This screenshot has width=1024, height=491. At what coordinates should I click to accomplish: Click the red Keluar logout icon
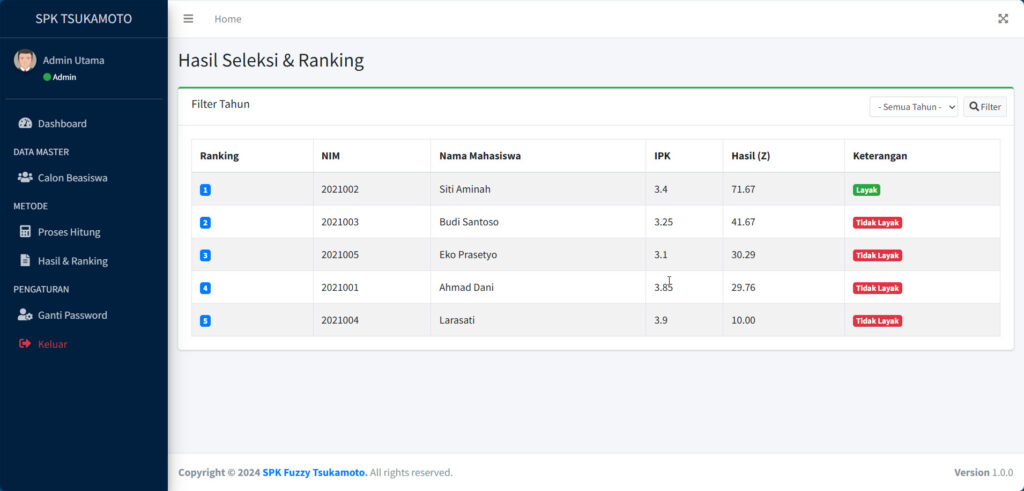click(x=25, y=344)
